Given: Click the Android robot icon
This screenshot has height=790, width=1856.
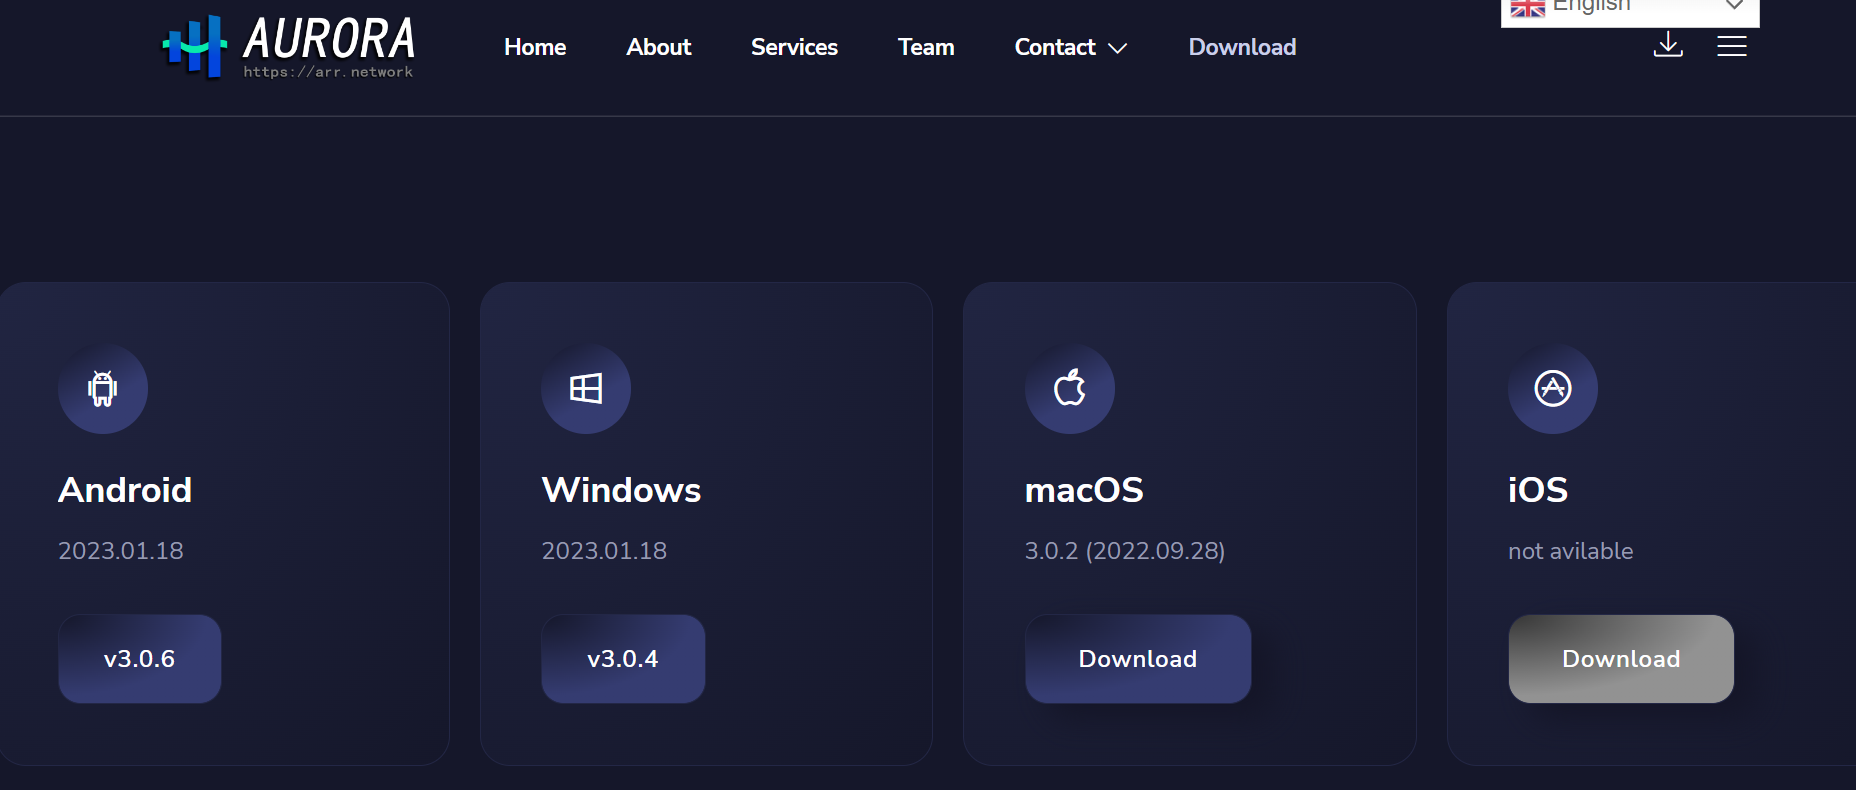Looking at the screenshot, I should [x=103, y=389].
